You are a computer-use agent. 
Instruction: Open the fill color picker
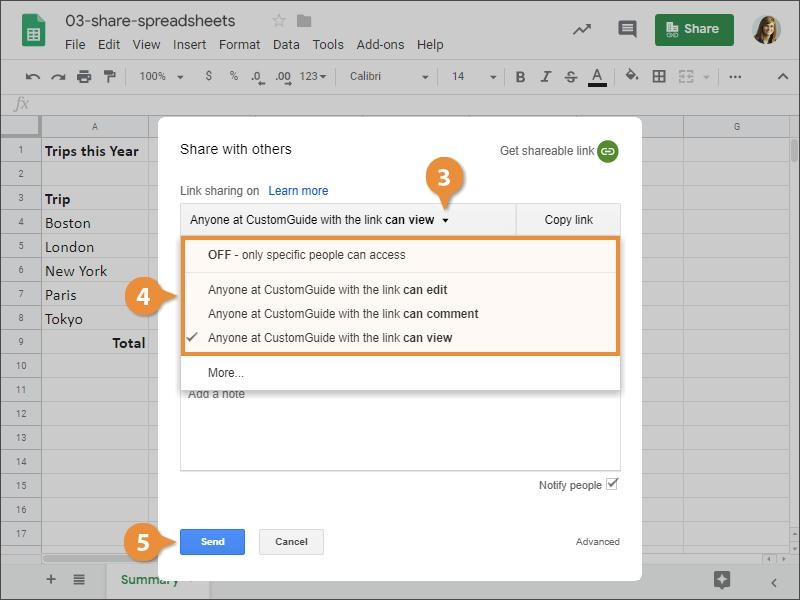632,76
